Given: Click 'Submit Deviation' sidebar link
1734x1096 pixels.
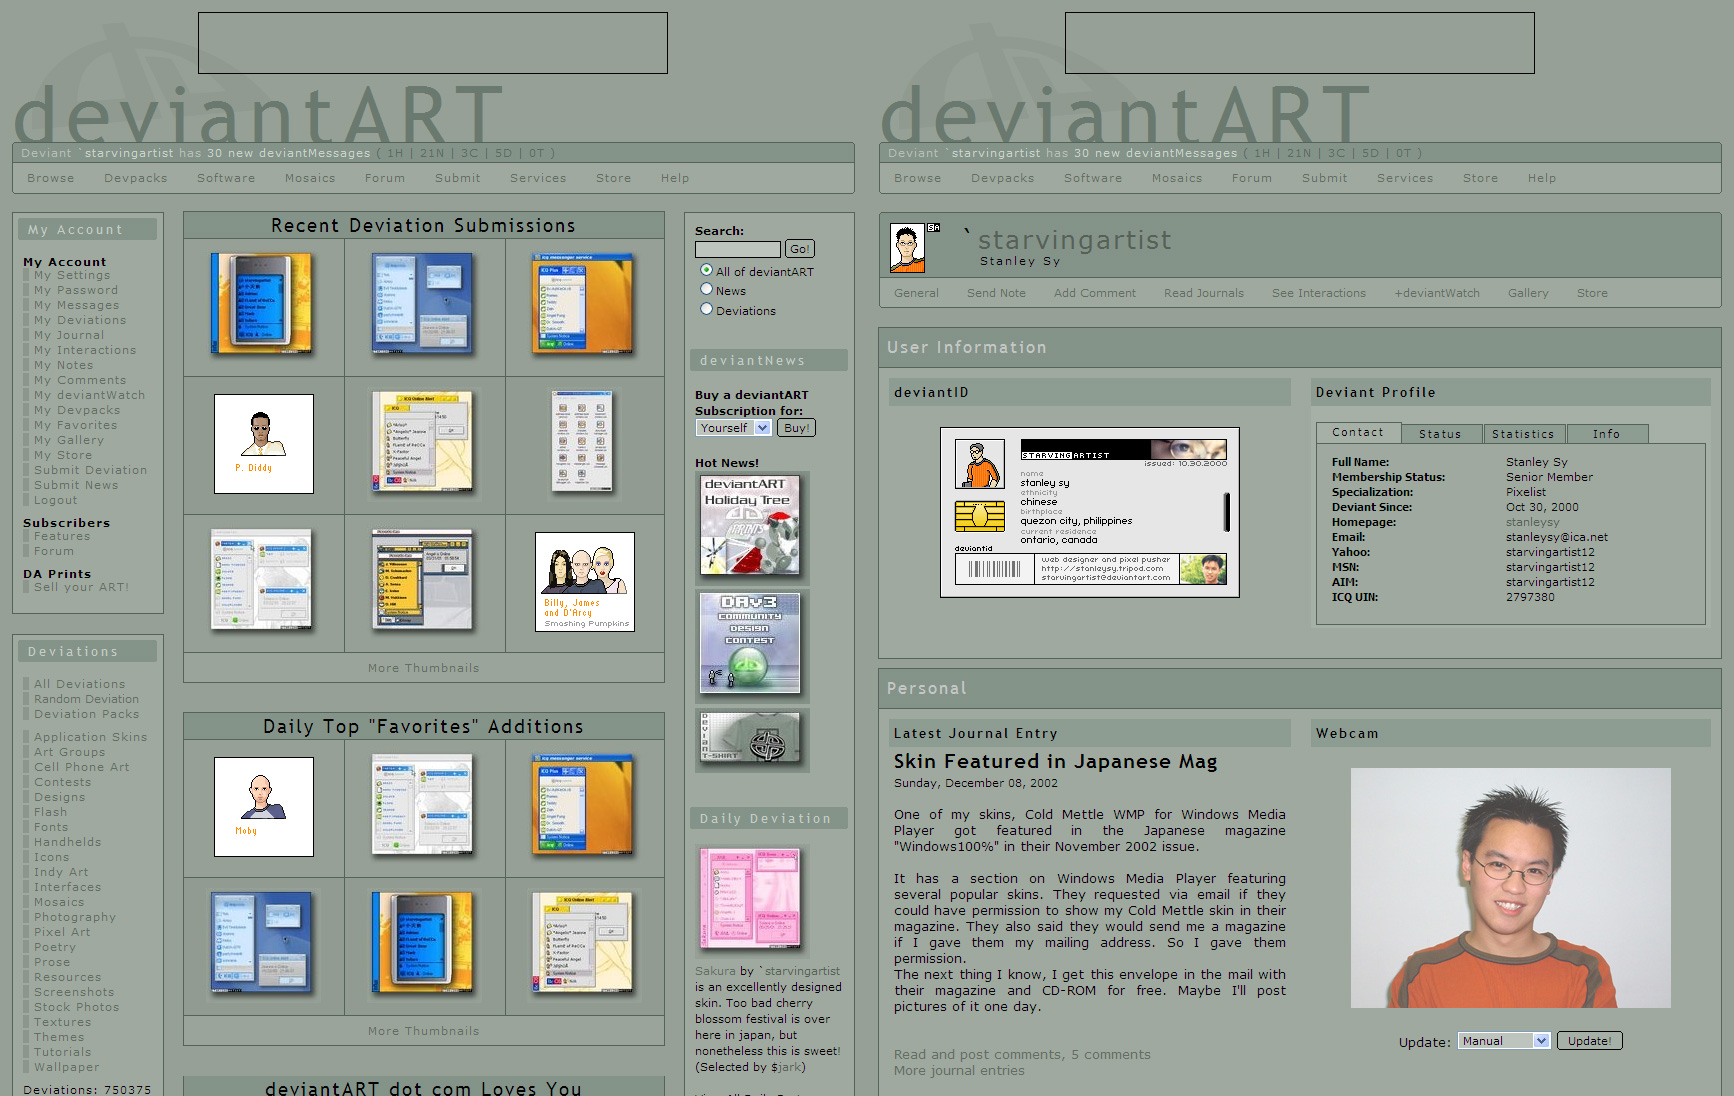Looking at the screenshot, I should [x=91, y=470].
